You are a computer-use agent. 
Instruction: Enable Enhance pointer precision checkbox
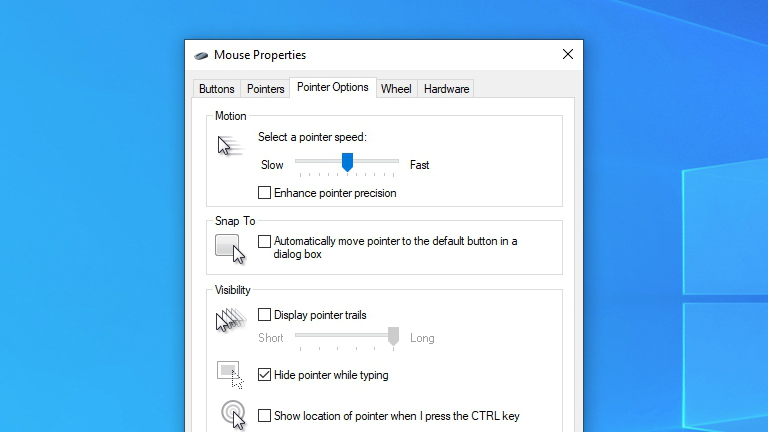pyautogui.click(x=264, y=192)
